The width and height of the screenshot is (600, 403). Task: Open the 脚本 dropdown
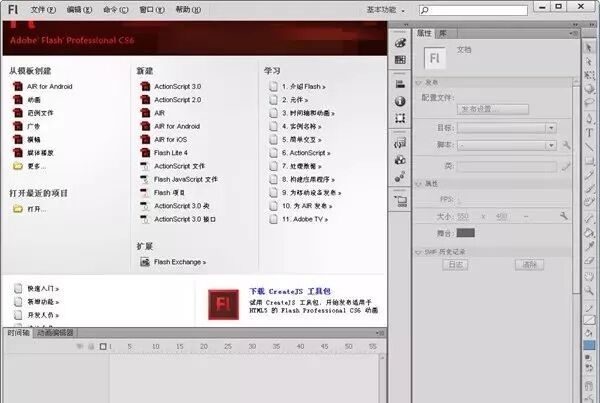click(506, 145)
